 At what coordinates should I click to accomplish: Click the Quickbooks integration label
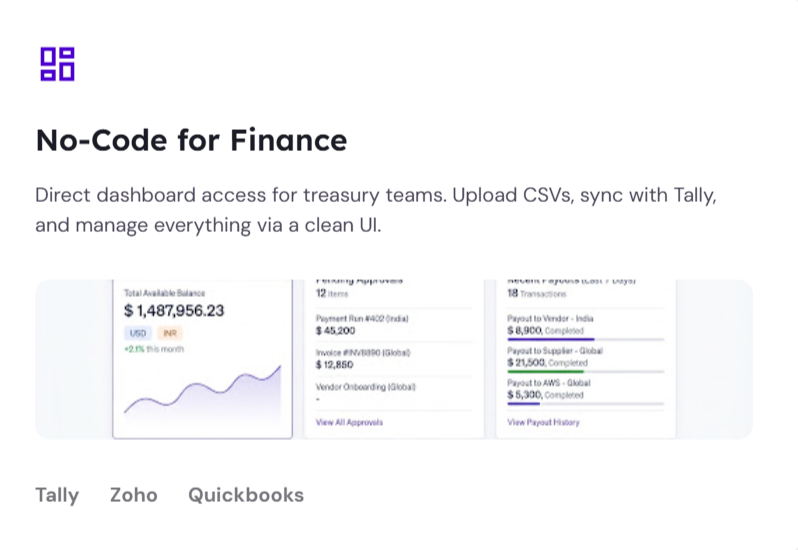pos(246,495)
